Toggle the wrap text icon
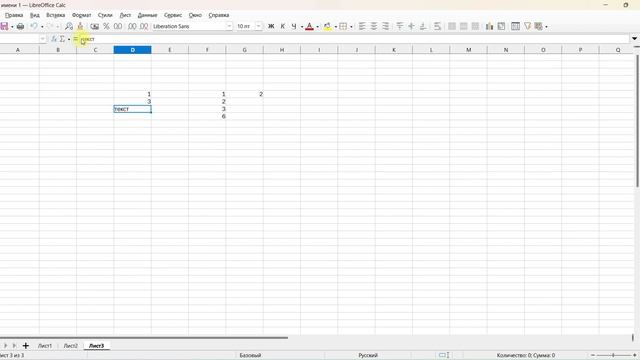Image resolution: width=640 pixels, height=360 pixels. click(x=437, y=26)
